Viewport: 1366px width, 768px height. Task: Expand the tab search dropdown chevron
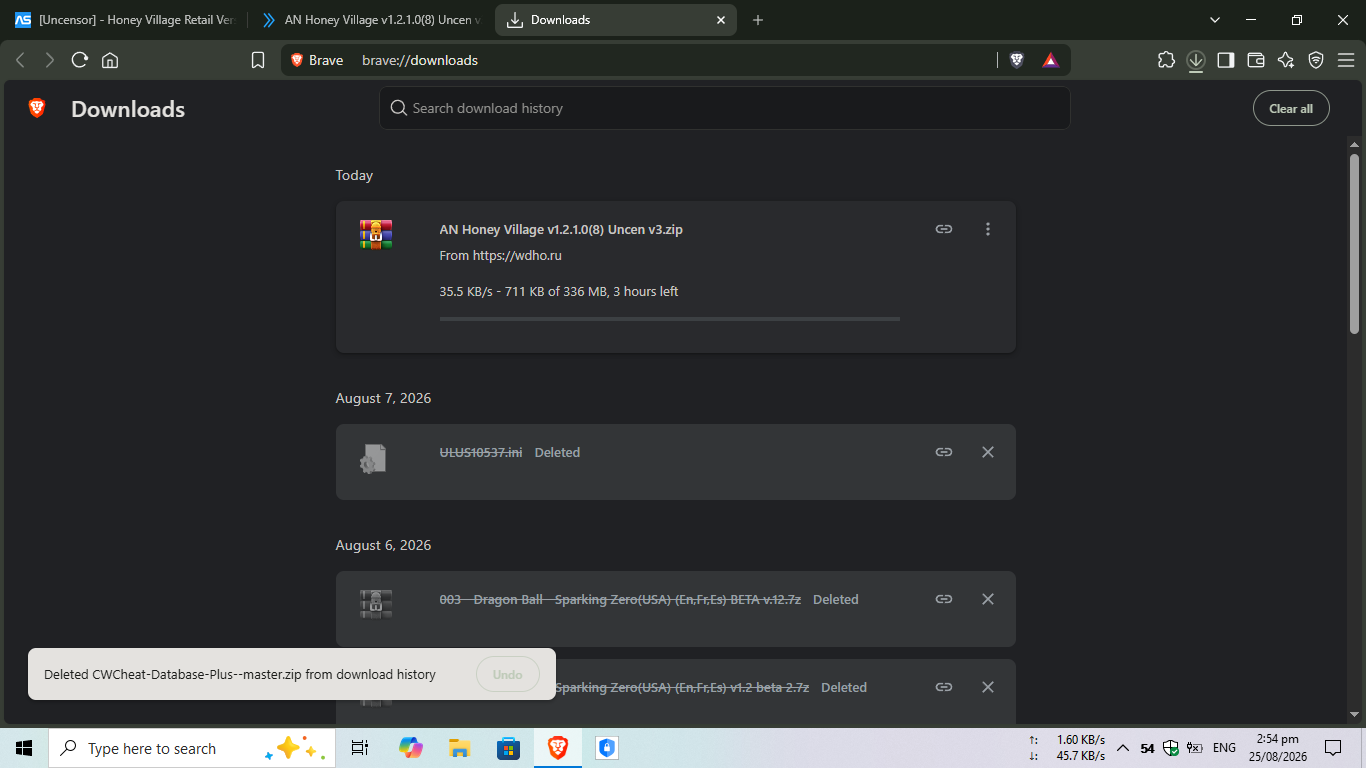[x=1215, y=20]
